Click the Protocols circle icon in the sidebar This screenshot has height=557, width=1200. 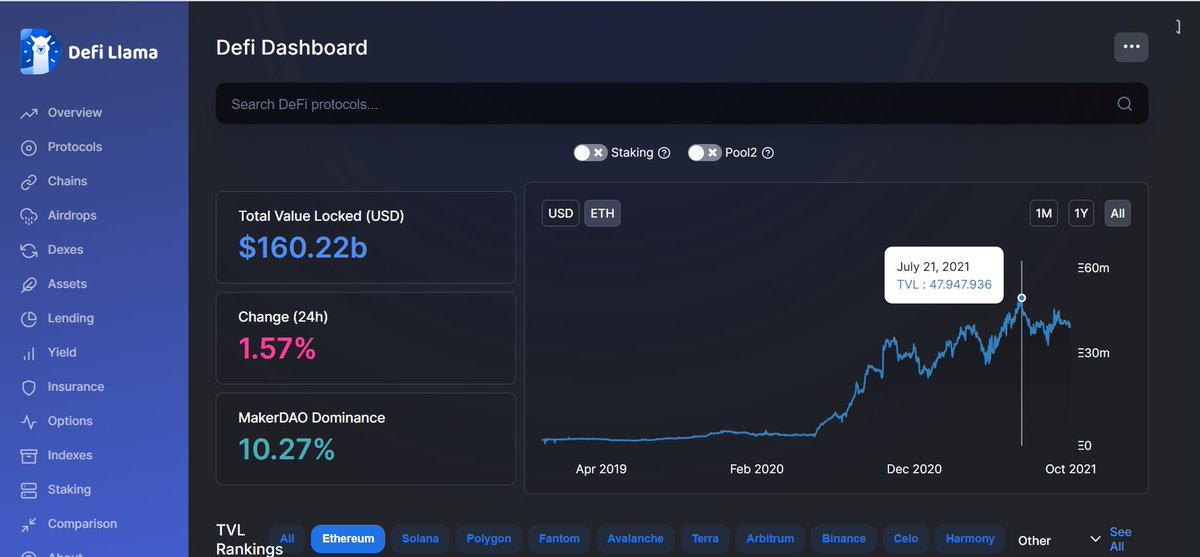[28, 147]
